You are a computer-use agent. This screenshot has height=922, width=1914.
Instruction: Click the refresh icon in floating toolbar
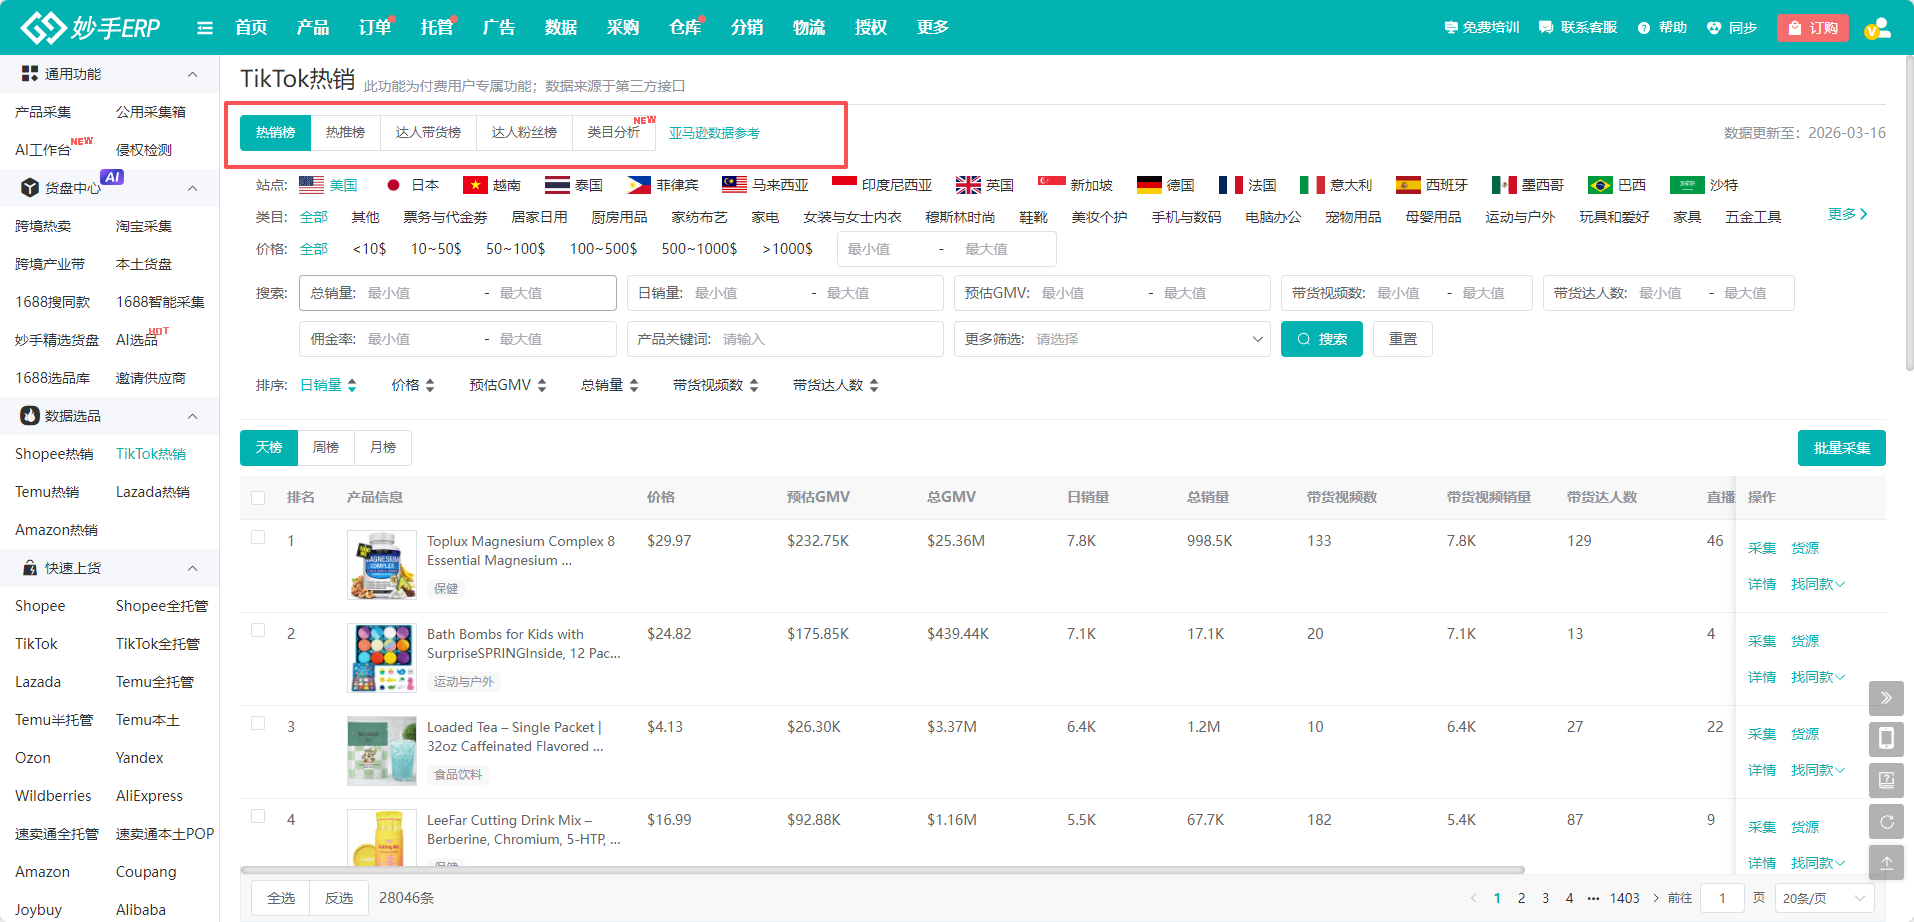(1885, 822)
